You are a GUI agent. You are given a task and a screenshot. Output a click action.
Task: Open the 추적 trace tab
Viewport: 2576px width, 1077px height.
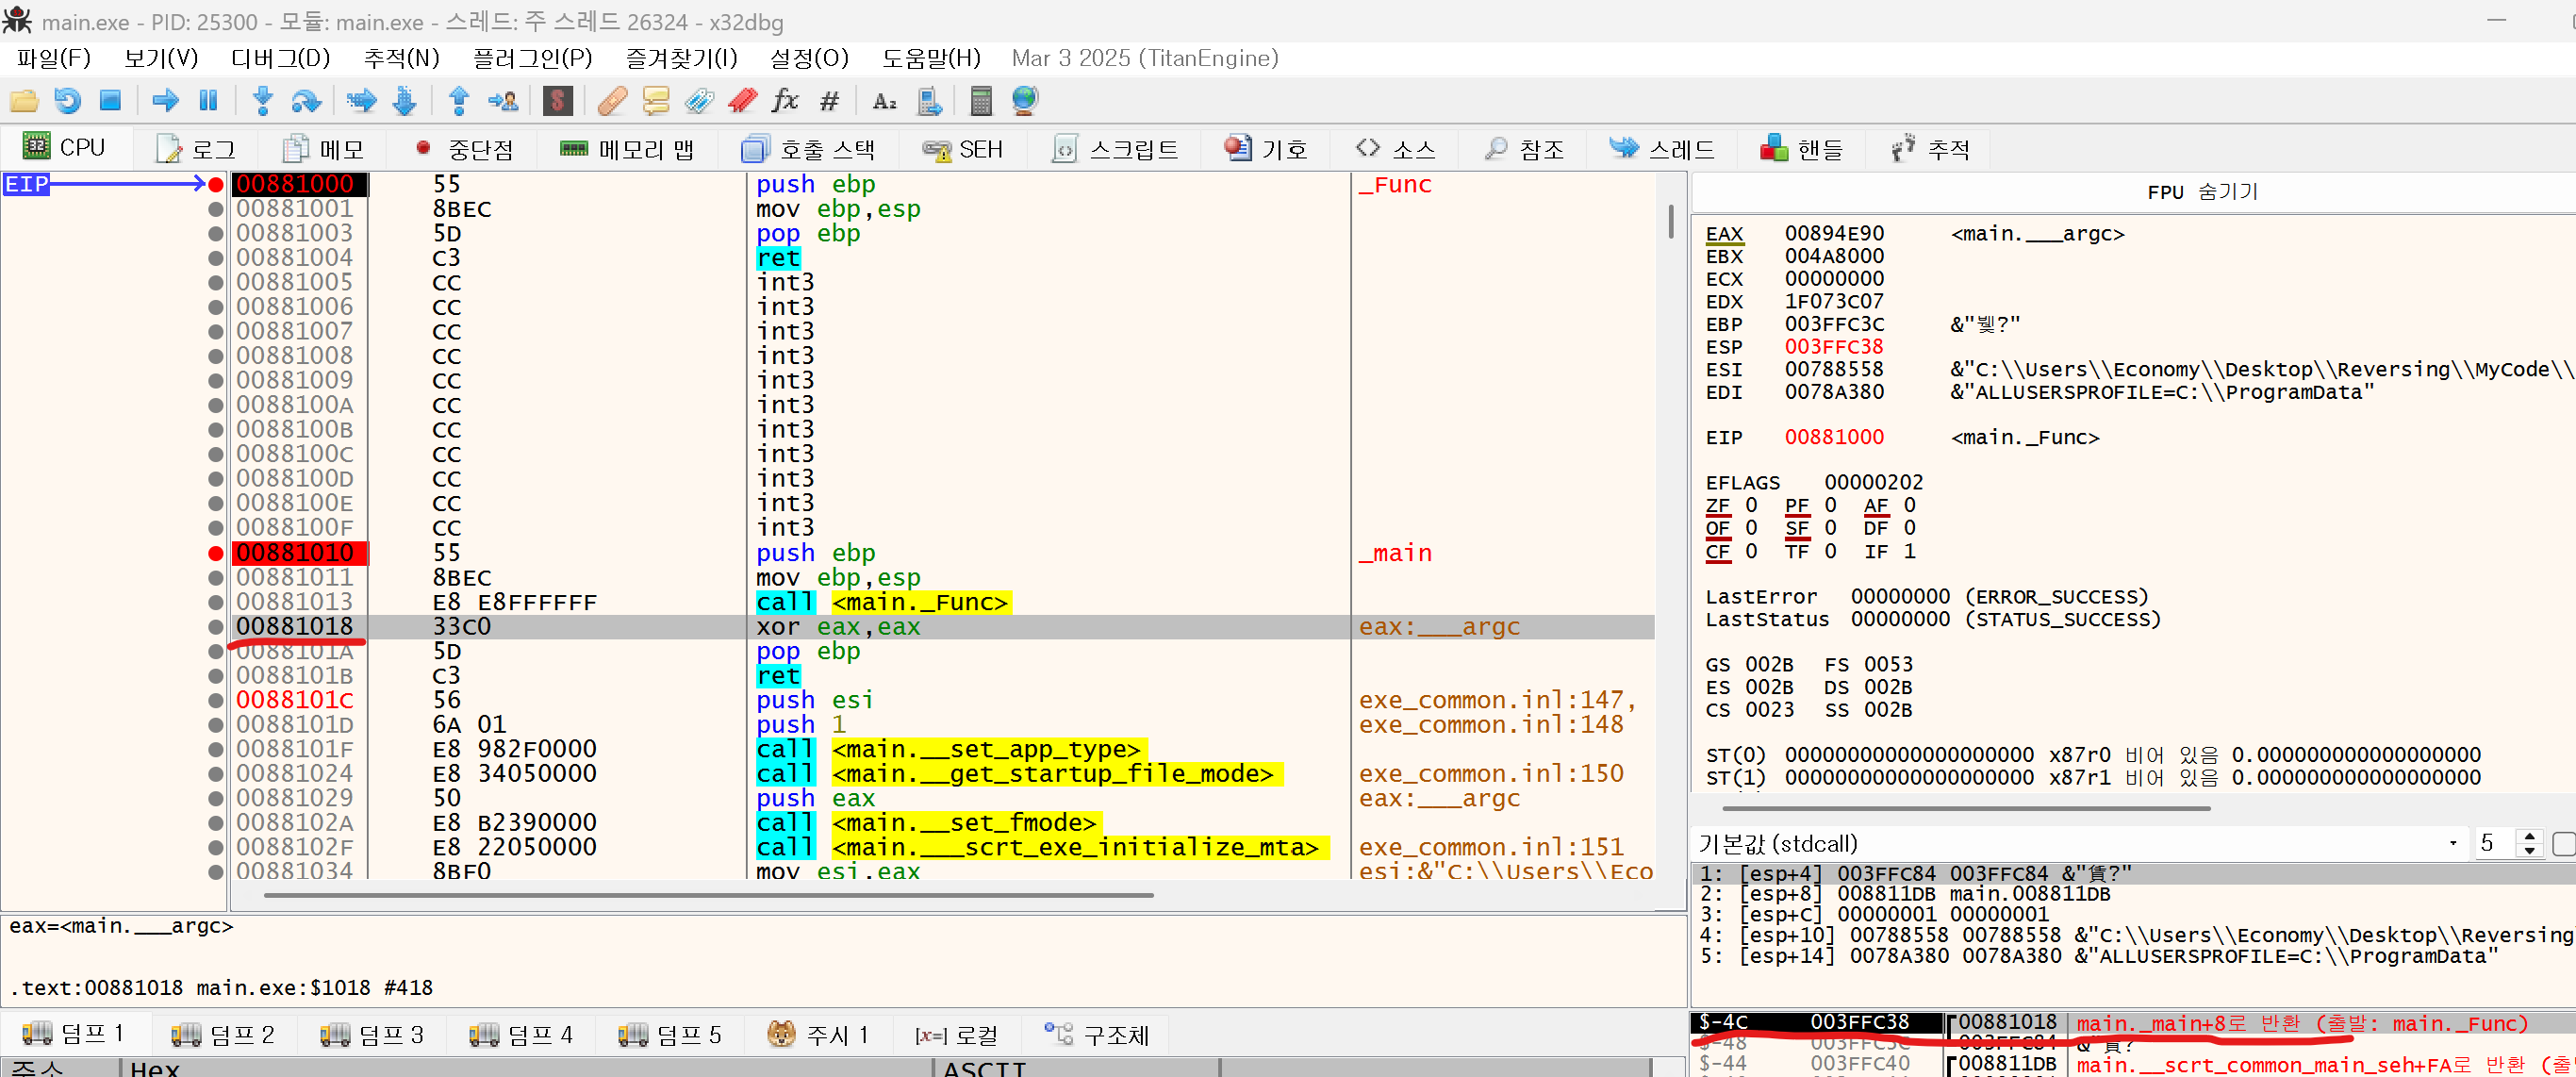1931,149
